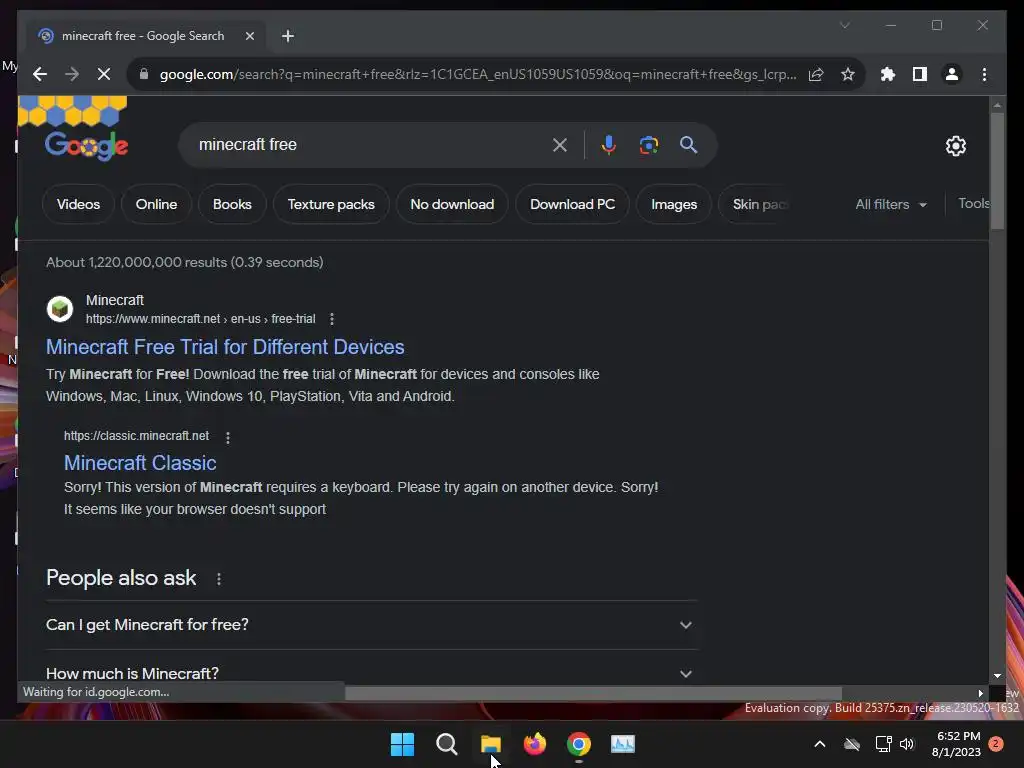Expand How much is Minecraft question
Screen dimensions: 1024x768
click(x=370, y=673)
